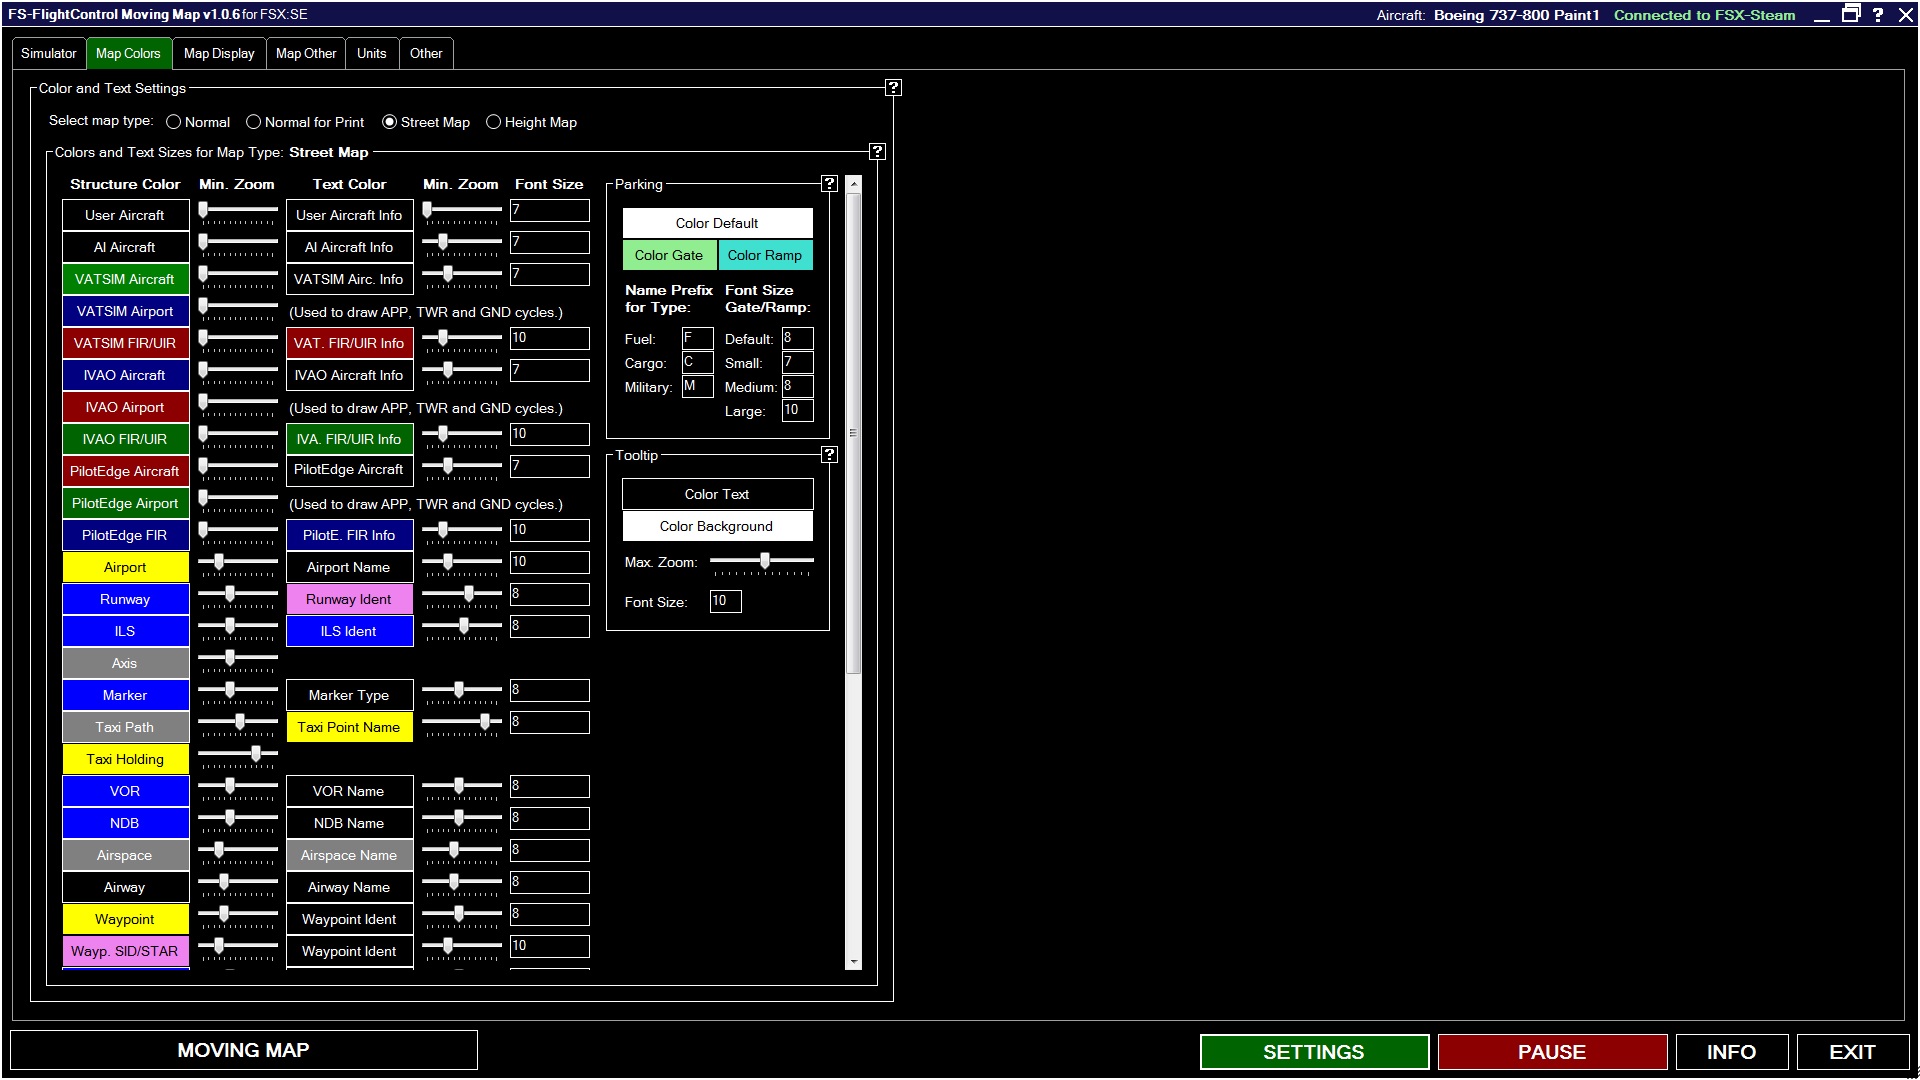This screenshot has height=1080, width=1920.
Task: Click Color Ramp parking icon
Action: [765, 256]
